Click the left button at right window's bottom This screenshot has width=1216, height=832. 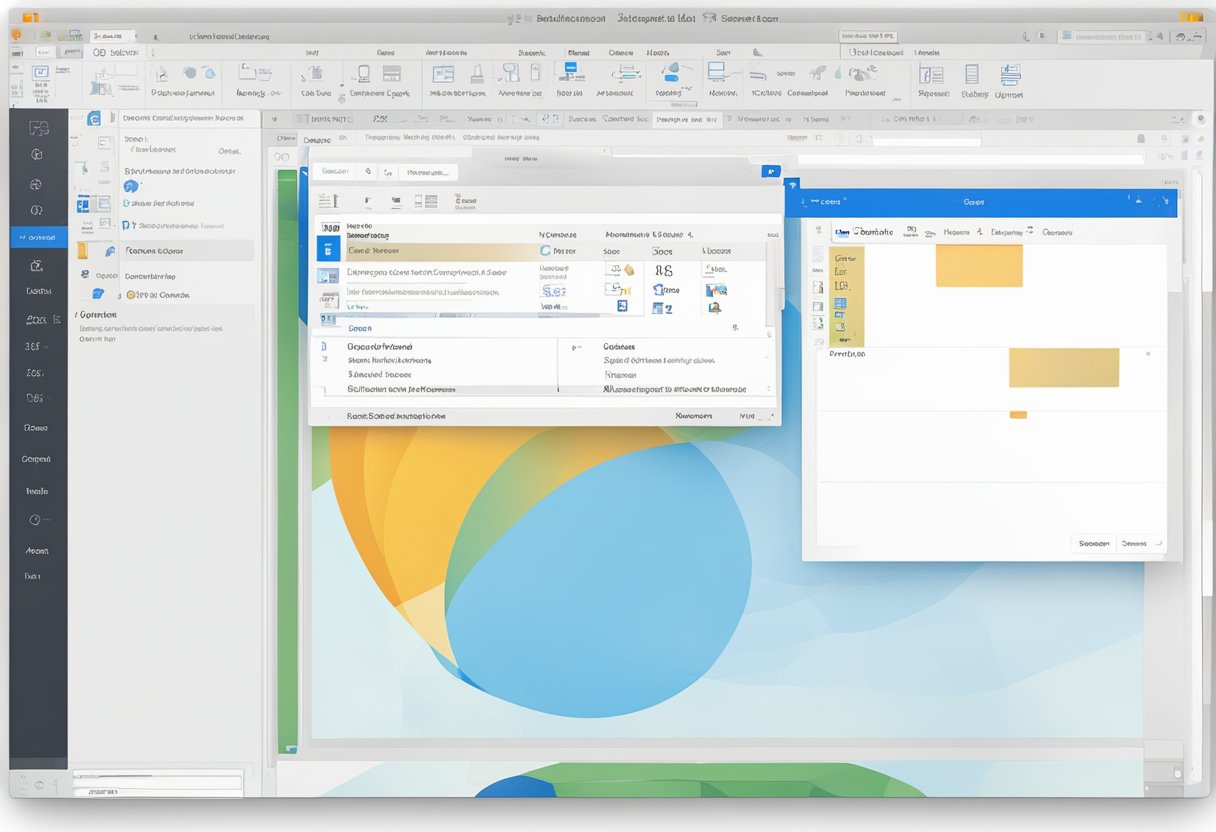[1092, 543]
